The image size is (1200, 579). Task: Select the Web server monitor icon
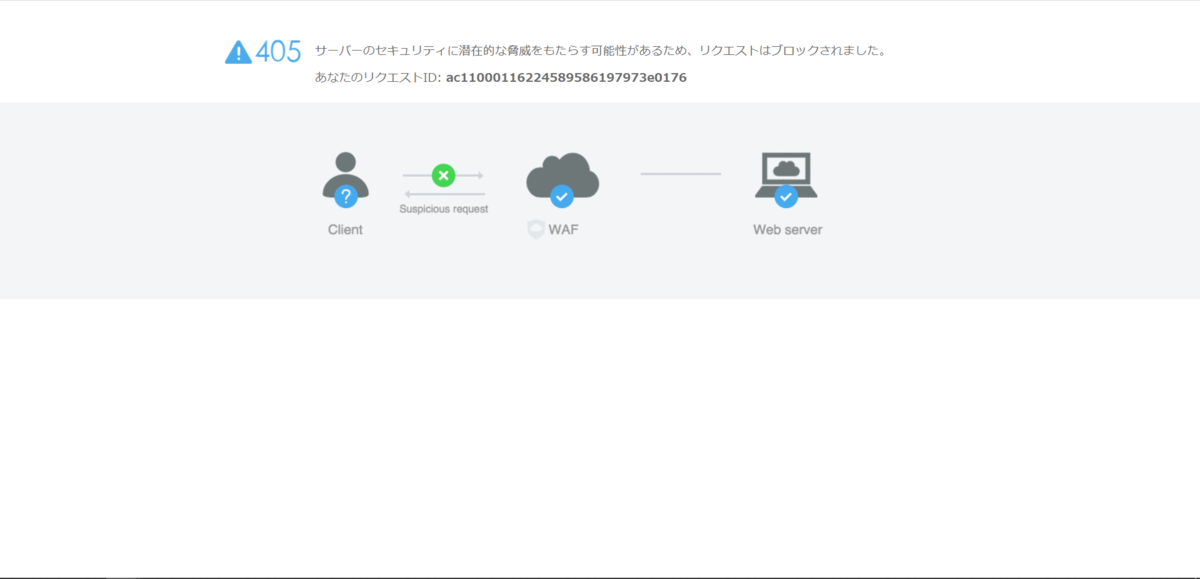tap(787, 170)
